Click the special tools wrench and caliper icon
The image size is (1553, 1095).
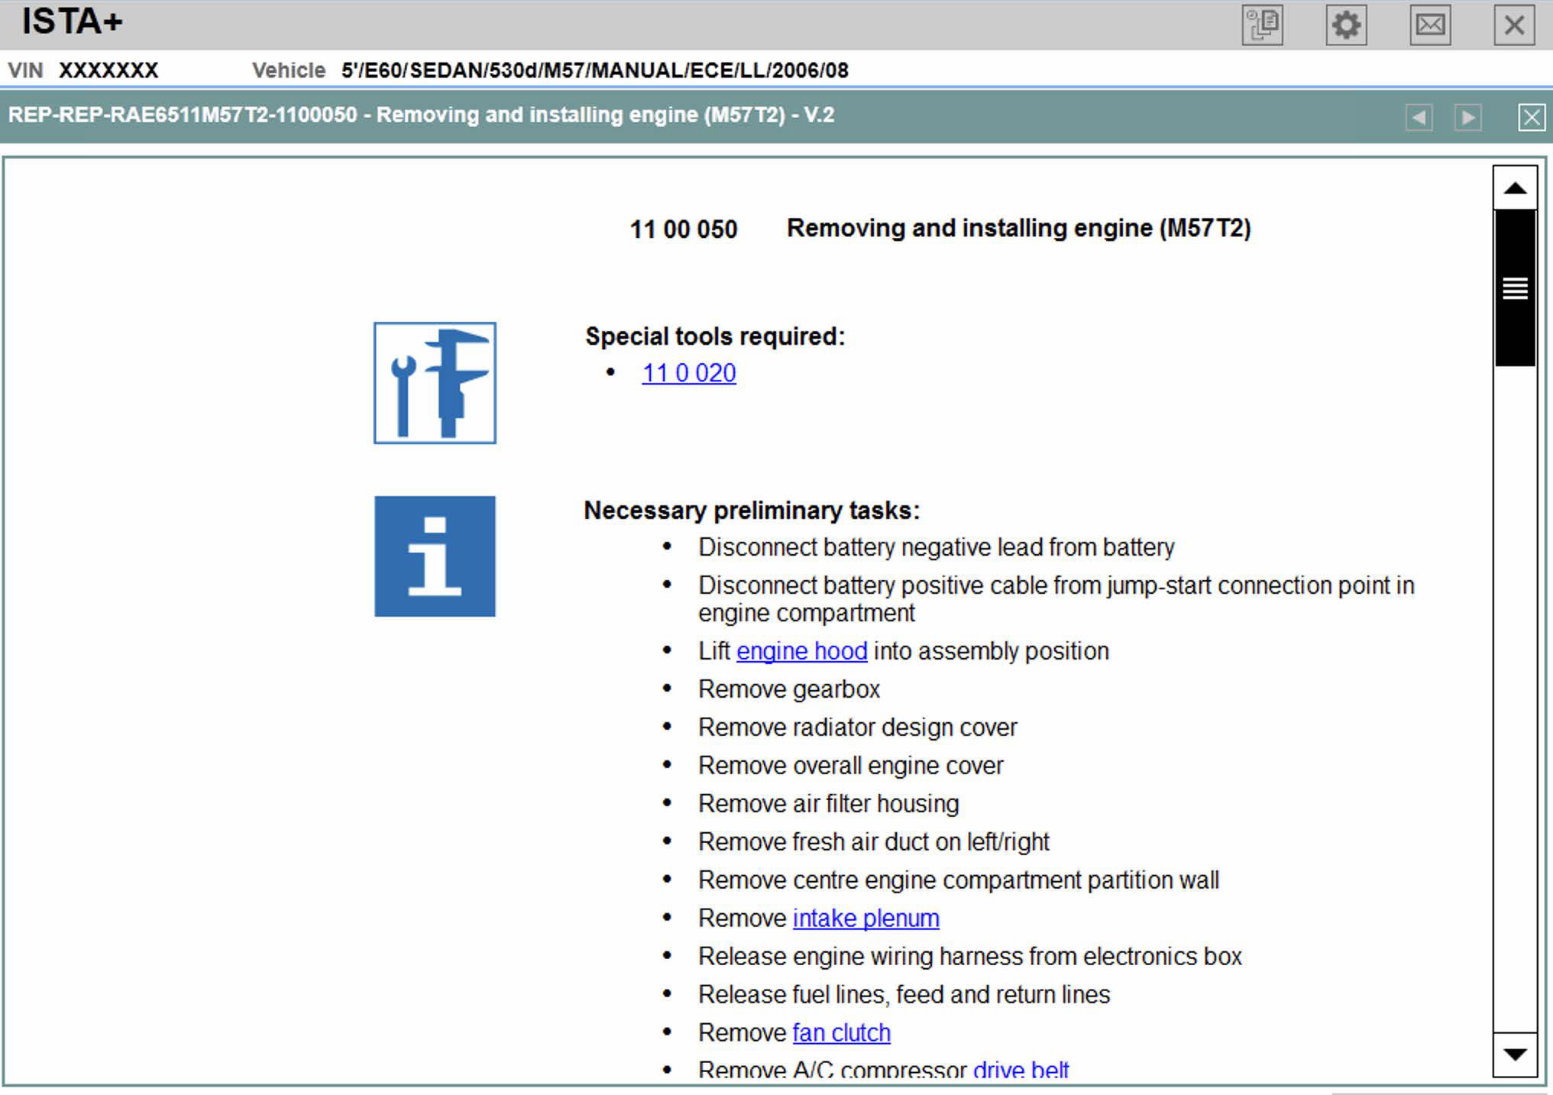pos(435,383)
